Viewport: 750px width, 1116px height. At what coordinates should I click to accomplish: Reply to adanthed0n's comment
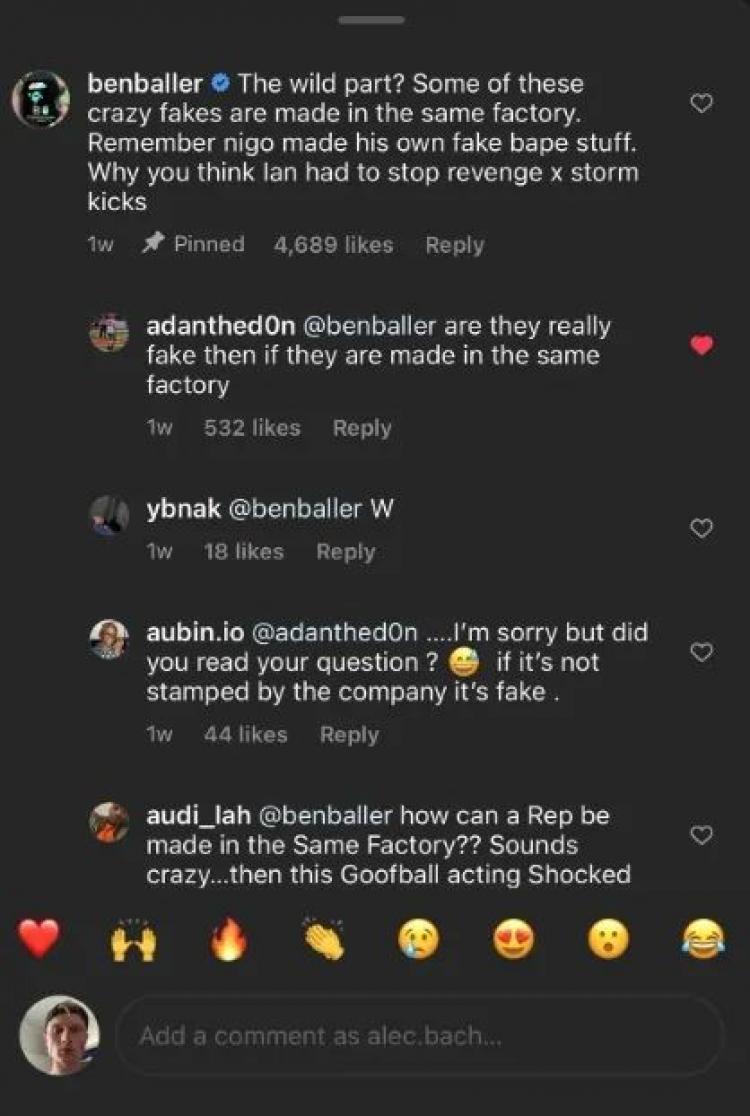(x=362, y=428)
